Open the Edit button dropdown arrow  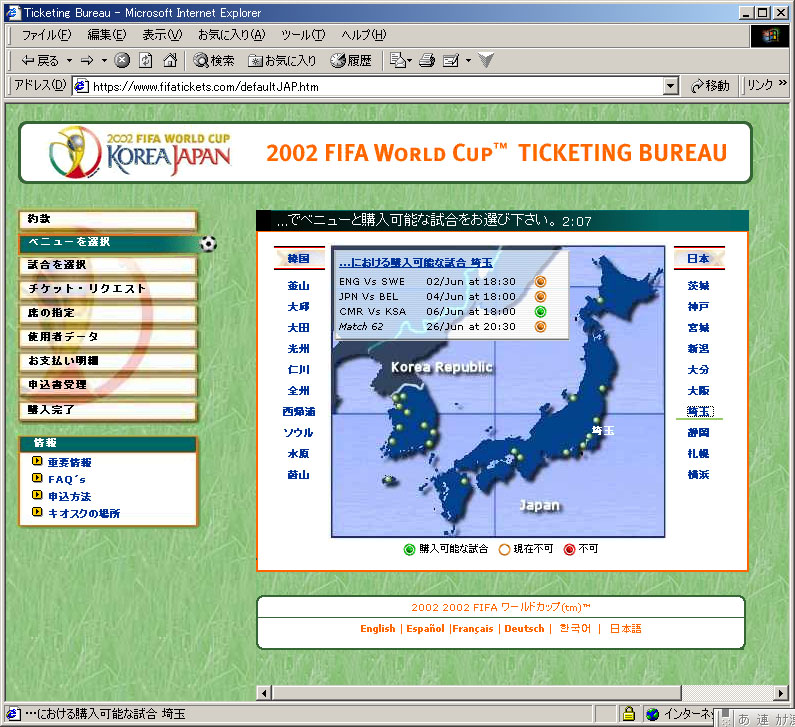pos(468,61)
